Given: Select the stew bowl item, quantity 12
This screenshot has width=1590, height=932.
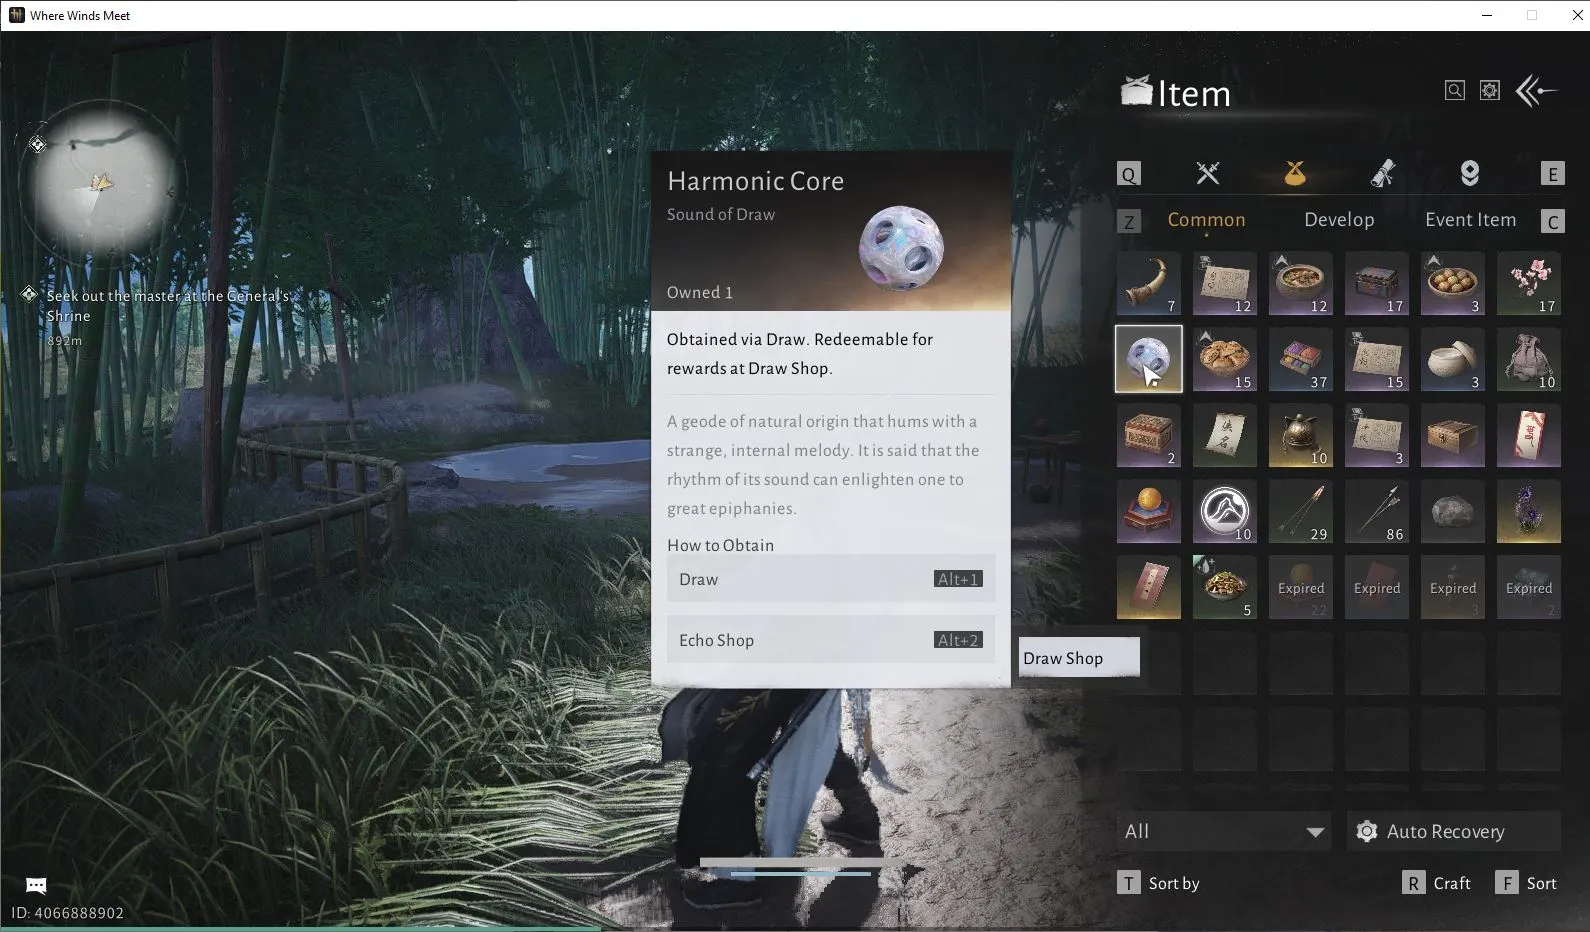Looking at the screenshot, I should click(x=1300, y=284).
